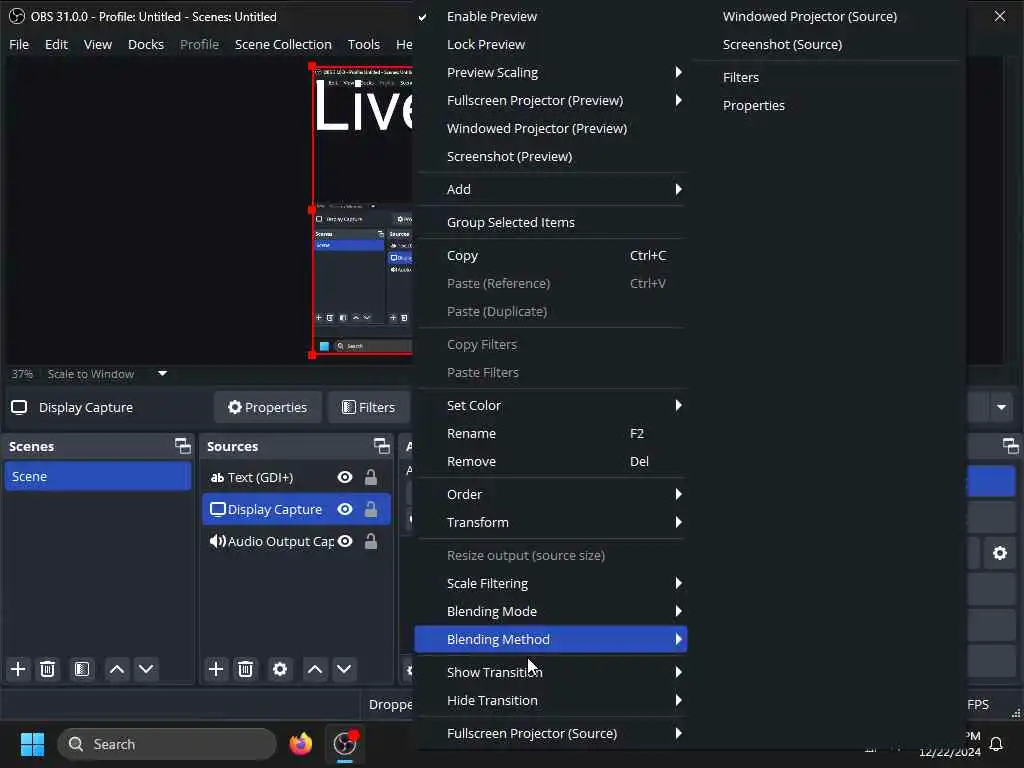Remove selected scene with trash icon
The height and width of the screenshot is (768, 1024).
tap(48, 669)
